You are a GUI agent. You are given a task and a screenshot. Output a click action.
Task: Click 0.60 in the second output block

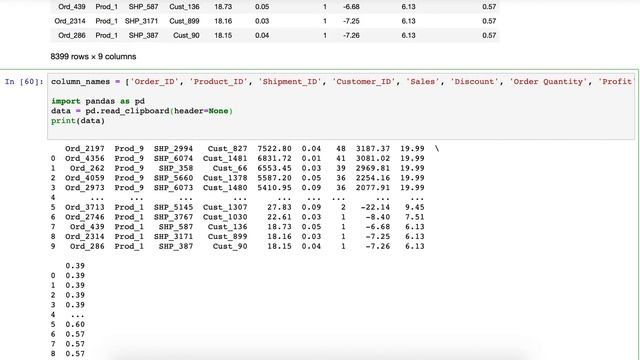(75, 325)
